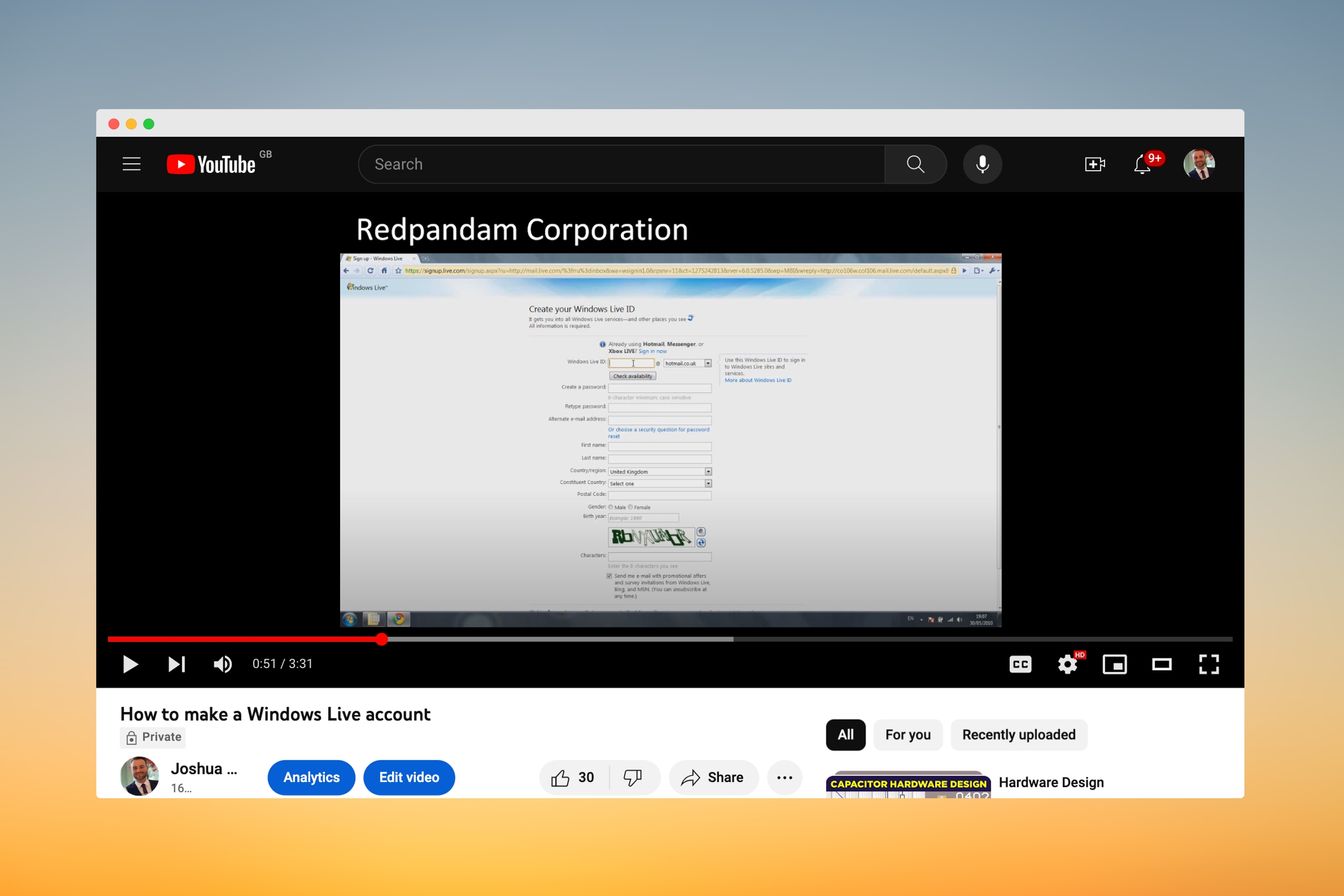Open the account avatar menu

pos(1199,164)
